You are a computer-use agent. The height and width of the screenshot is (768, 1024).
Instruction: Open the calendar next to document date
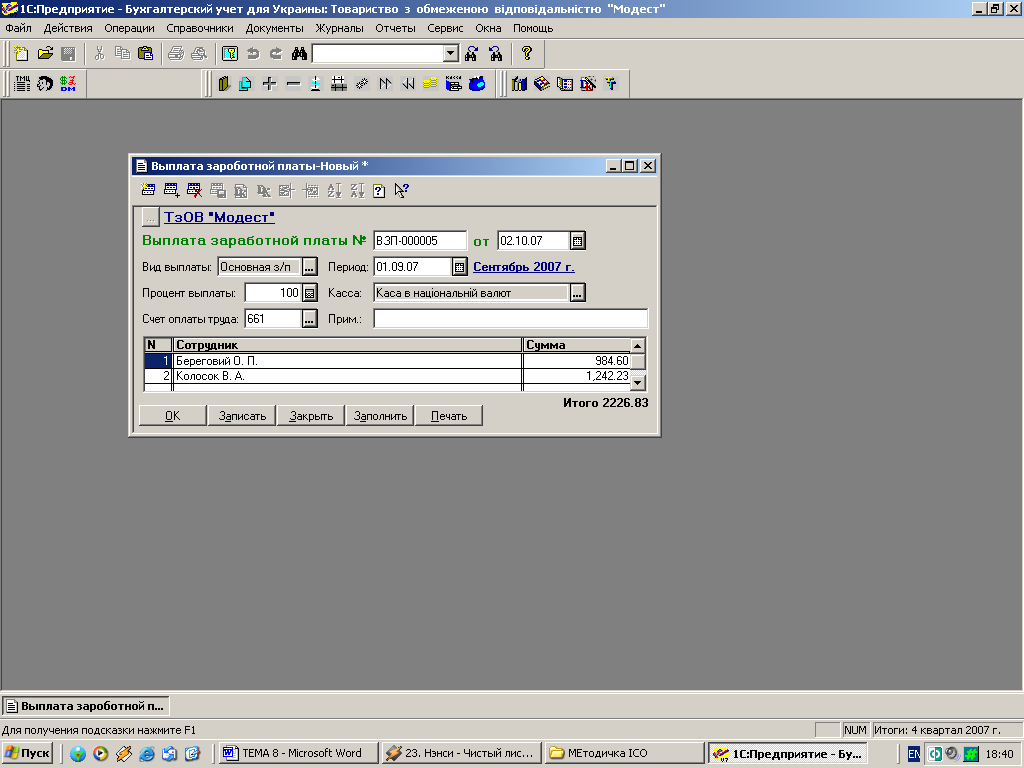[577, 241]
